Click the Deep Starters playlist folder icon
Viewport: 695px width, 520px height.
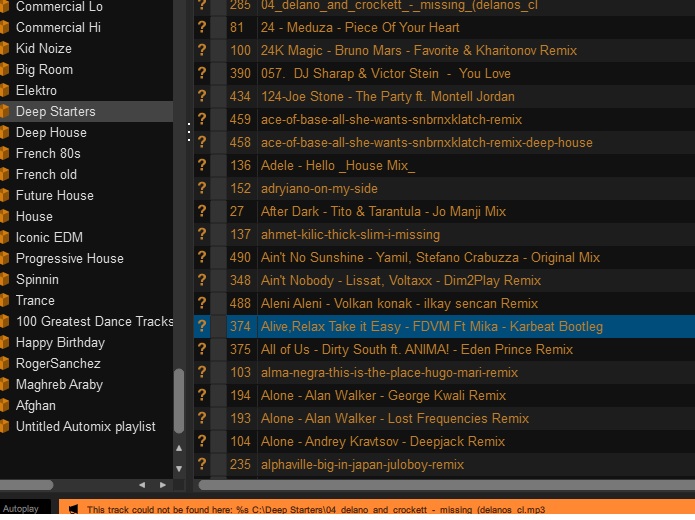click(x=5, y=112)
